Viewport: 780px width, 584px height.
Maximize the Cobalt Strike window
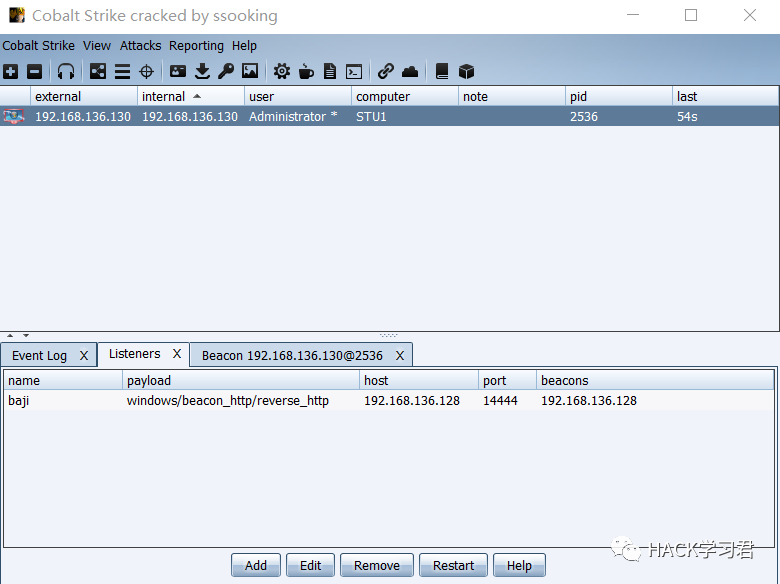[x=691, y=15]
